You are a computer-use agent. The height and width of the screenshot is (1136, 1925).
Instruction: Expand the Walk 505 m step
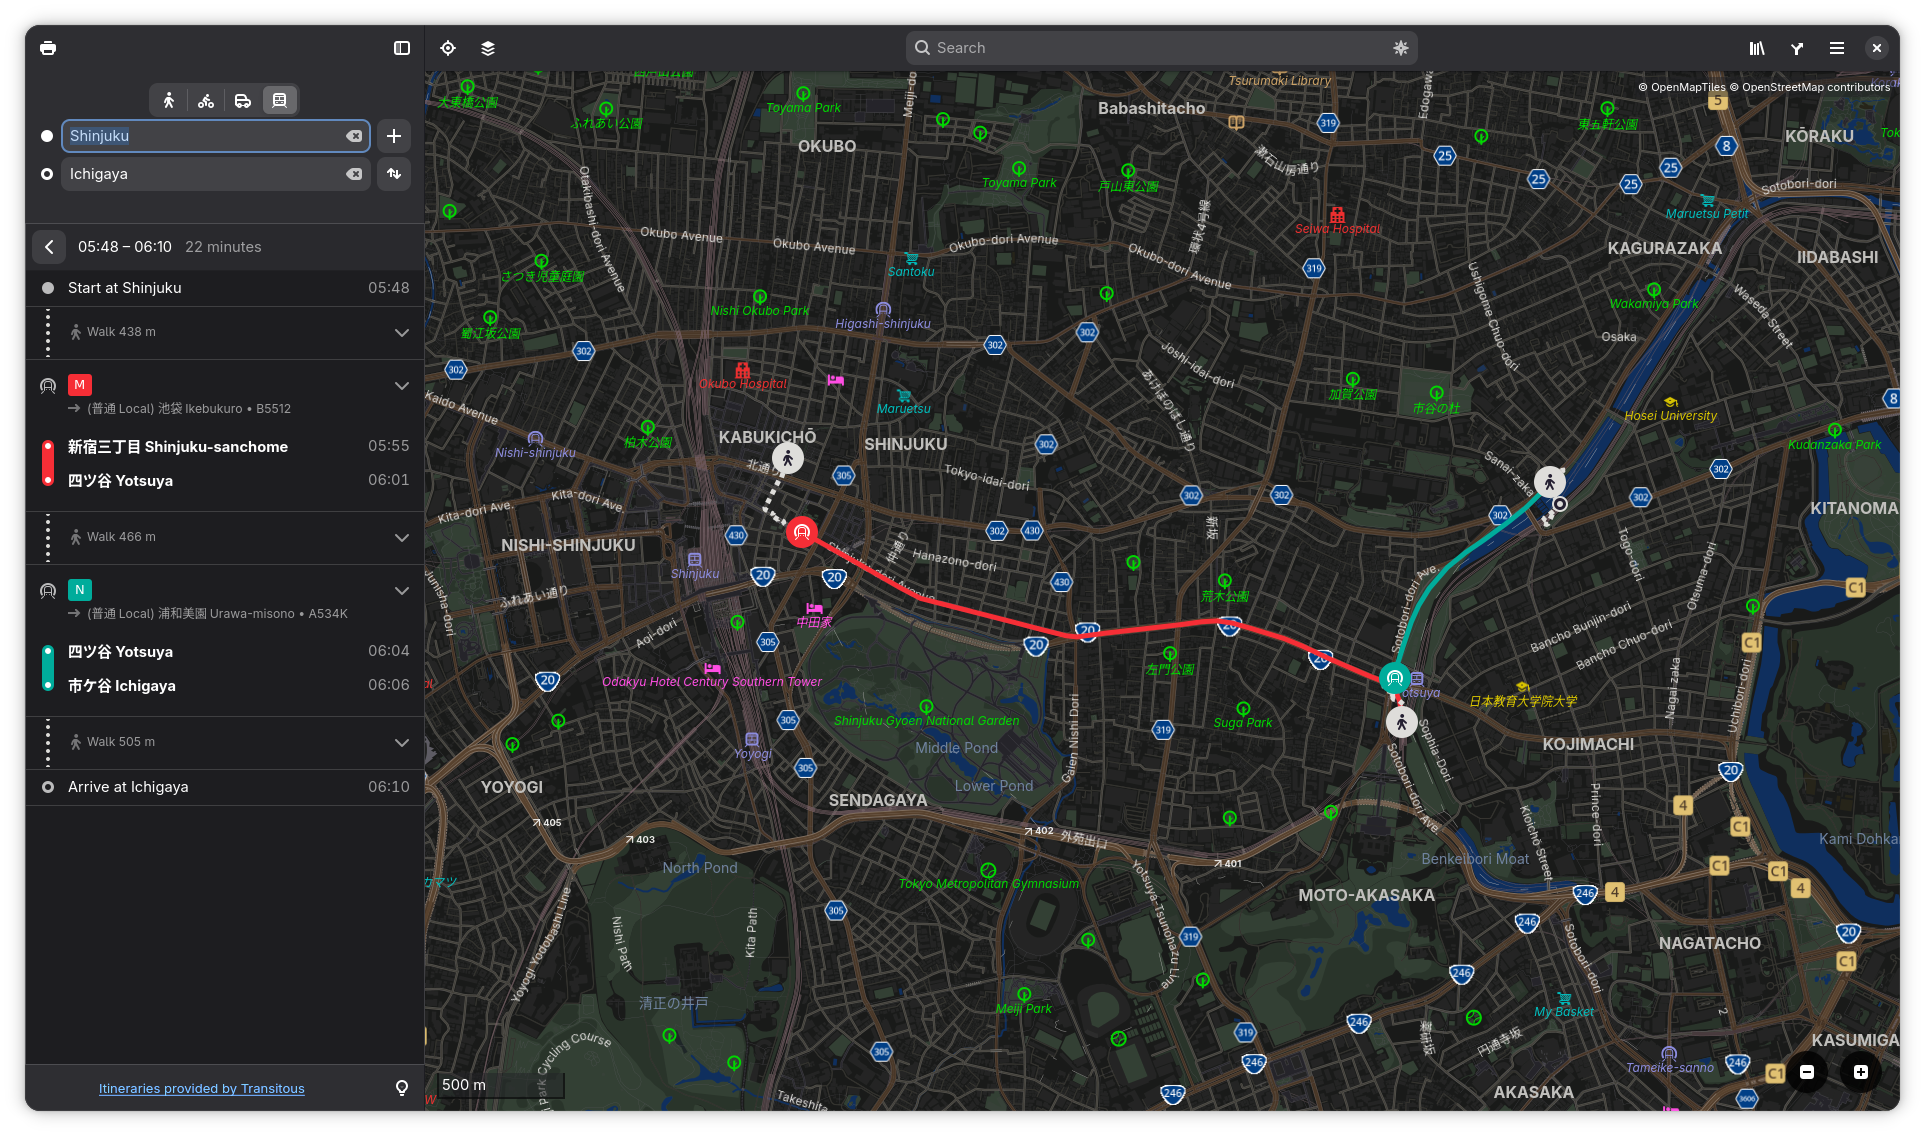(x=402, y=742)
